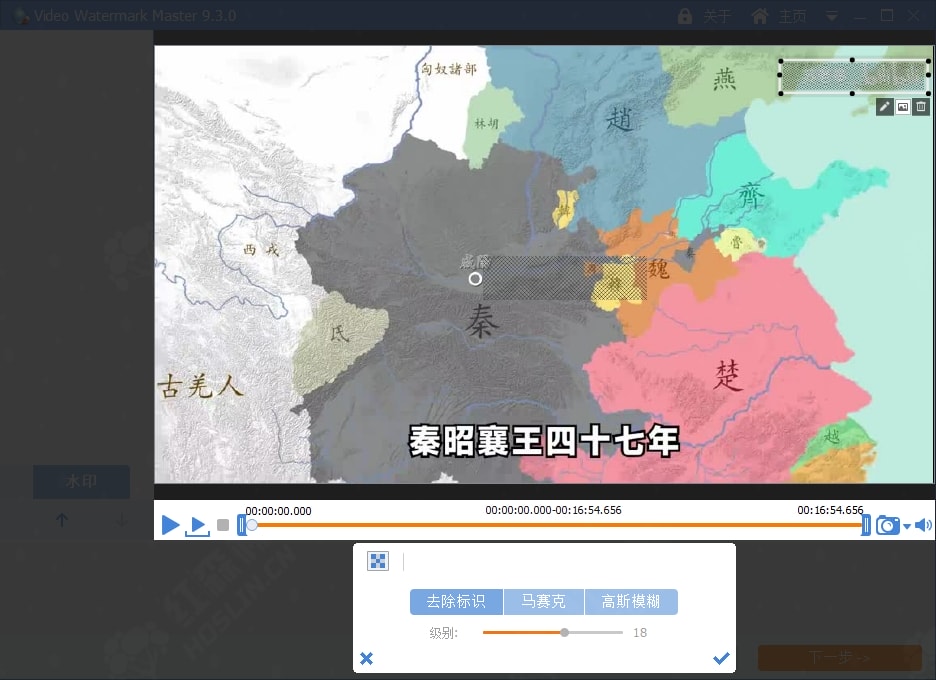Confirm settings with the blue checkmark
Image resolution: width=936 pixels, height=680 pixels.
721,658
